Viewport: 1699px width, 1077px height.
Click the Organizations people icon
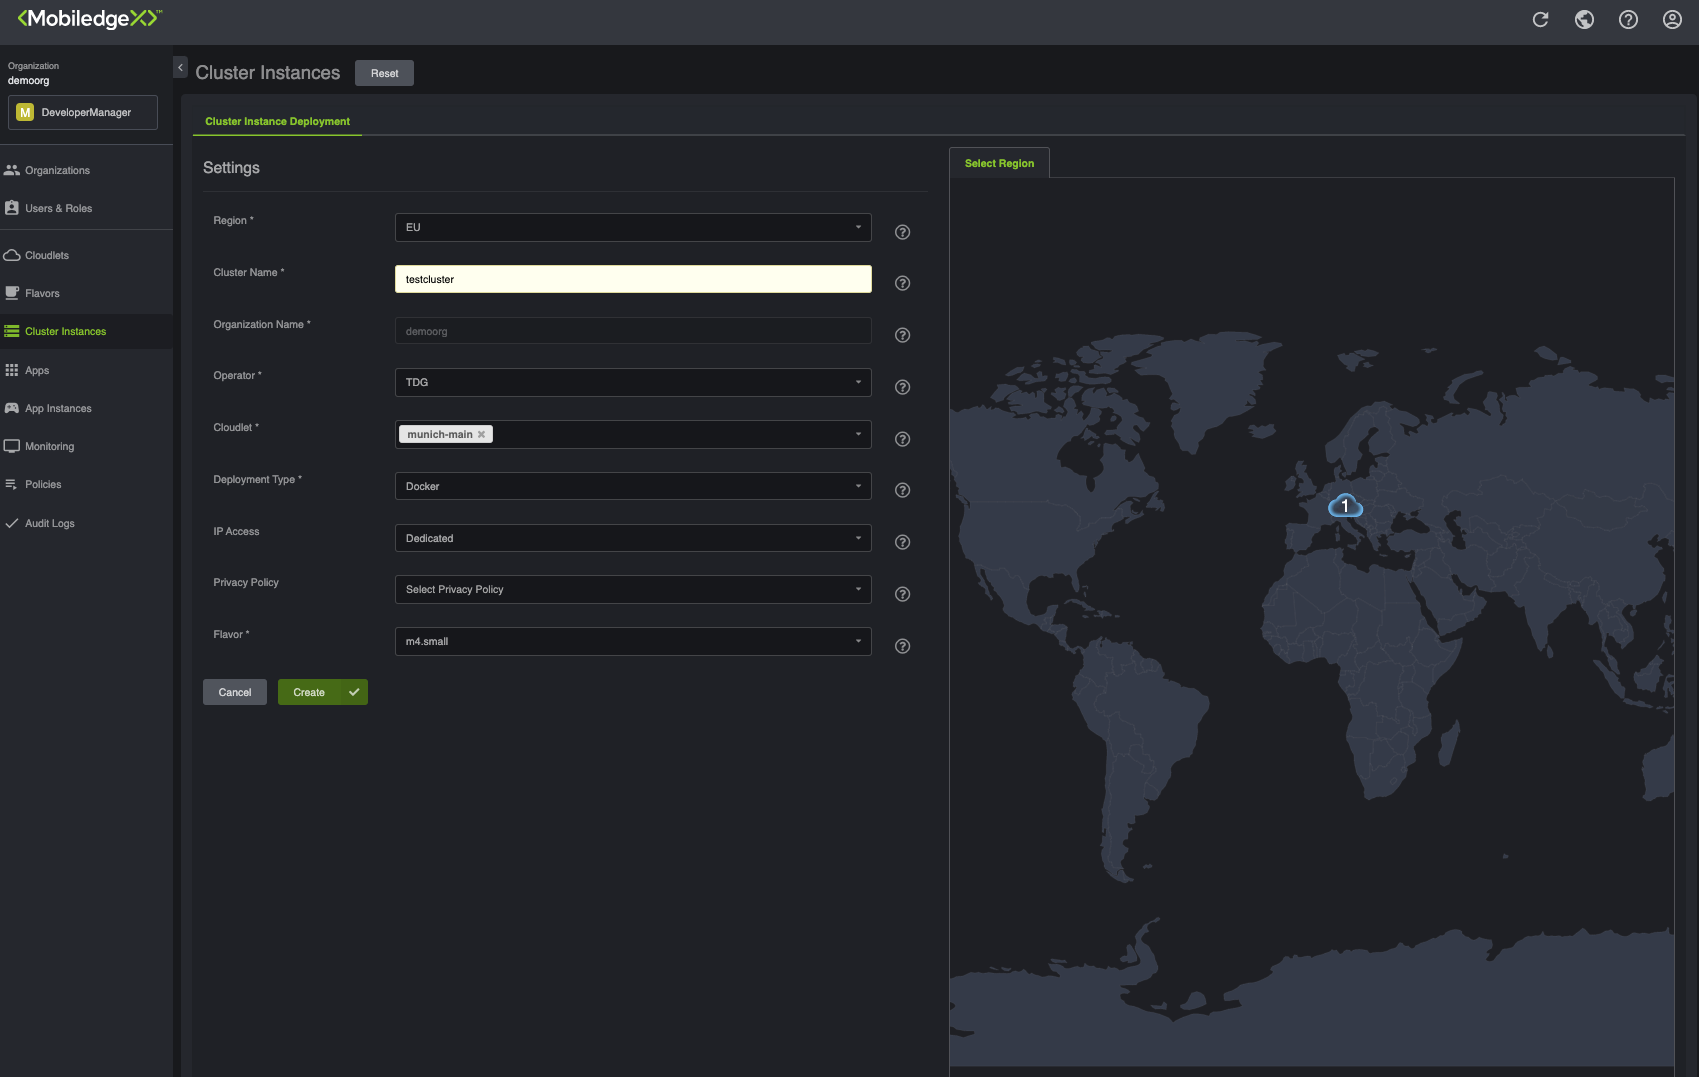pos(12,170)
